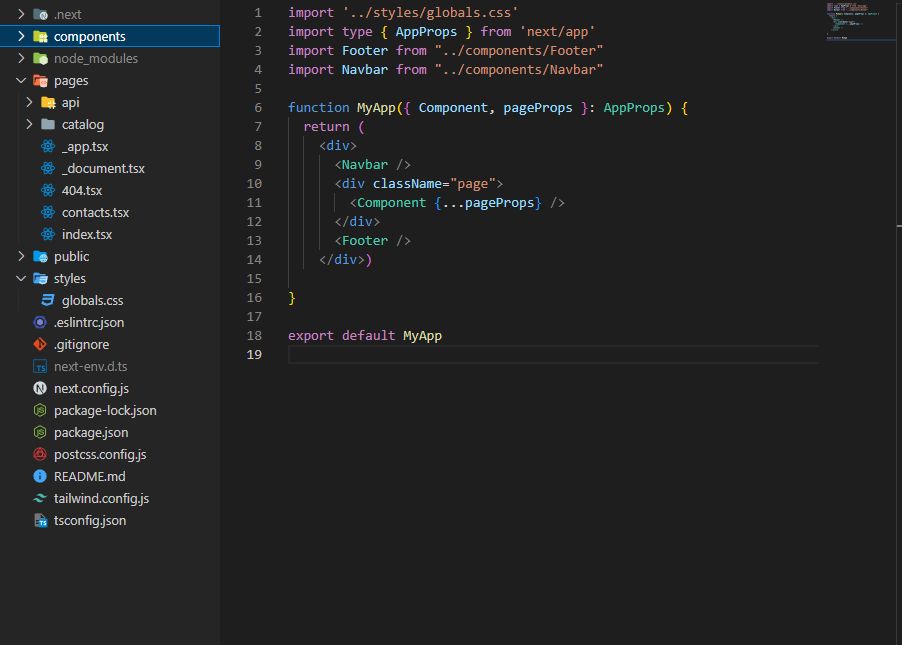Image resolution: width=902 pixels, height=645 pixels.
Task: Click the ESLint icon beside .eslintrc.json
Action: (x=40, y=322)
